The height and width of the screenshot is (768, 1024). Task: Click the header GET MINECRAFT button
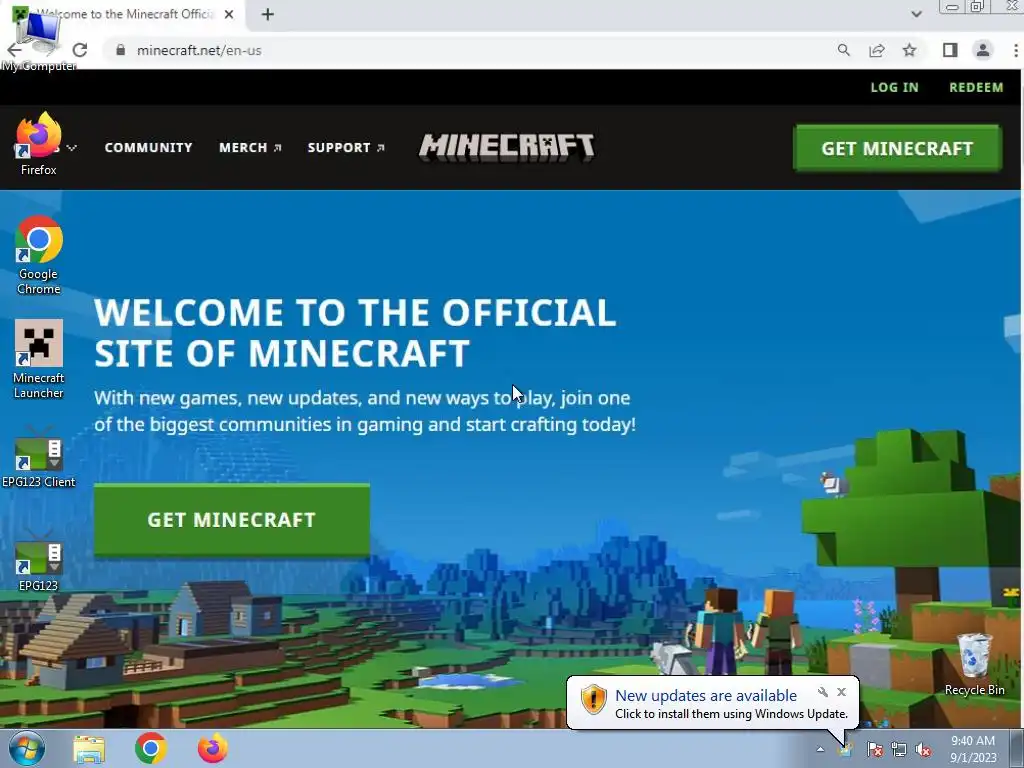pos(897,148)
